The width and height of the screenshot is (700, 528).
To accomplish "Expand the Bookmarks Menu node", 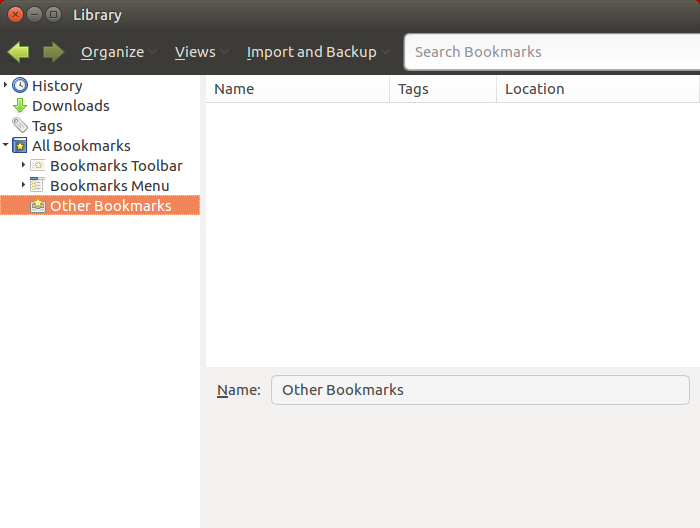I will 23,184.
